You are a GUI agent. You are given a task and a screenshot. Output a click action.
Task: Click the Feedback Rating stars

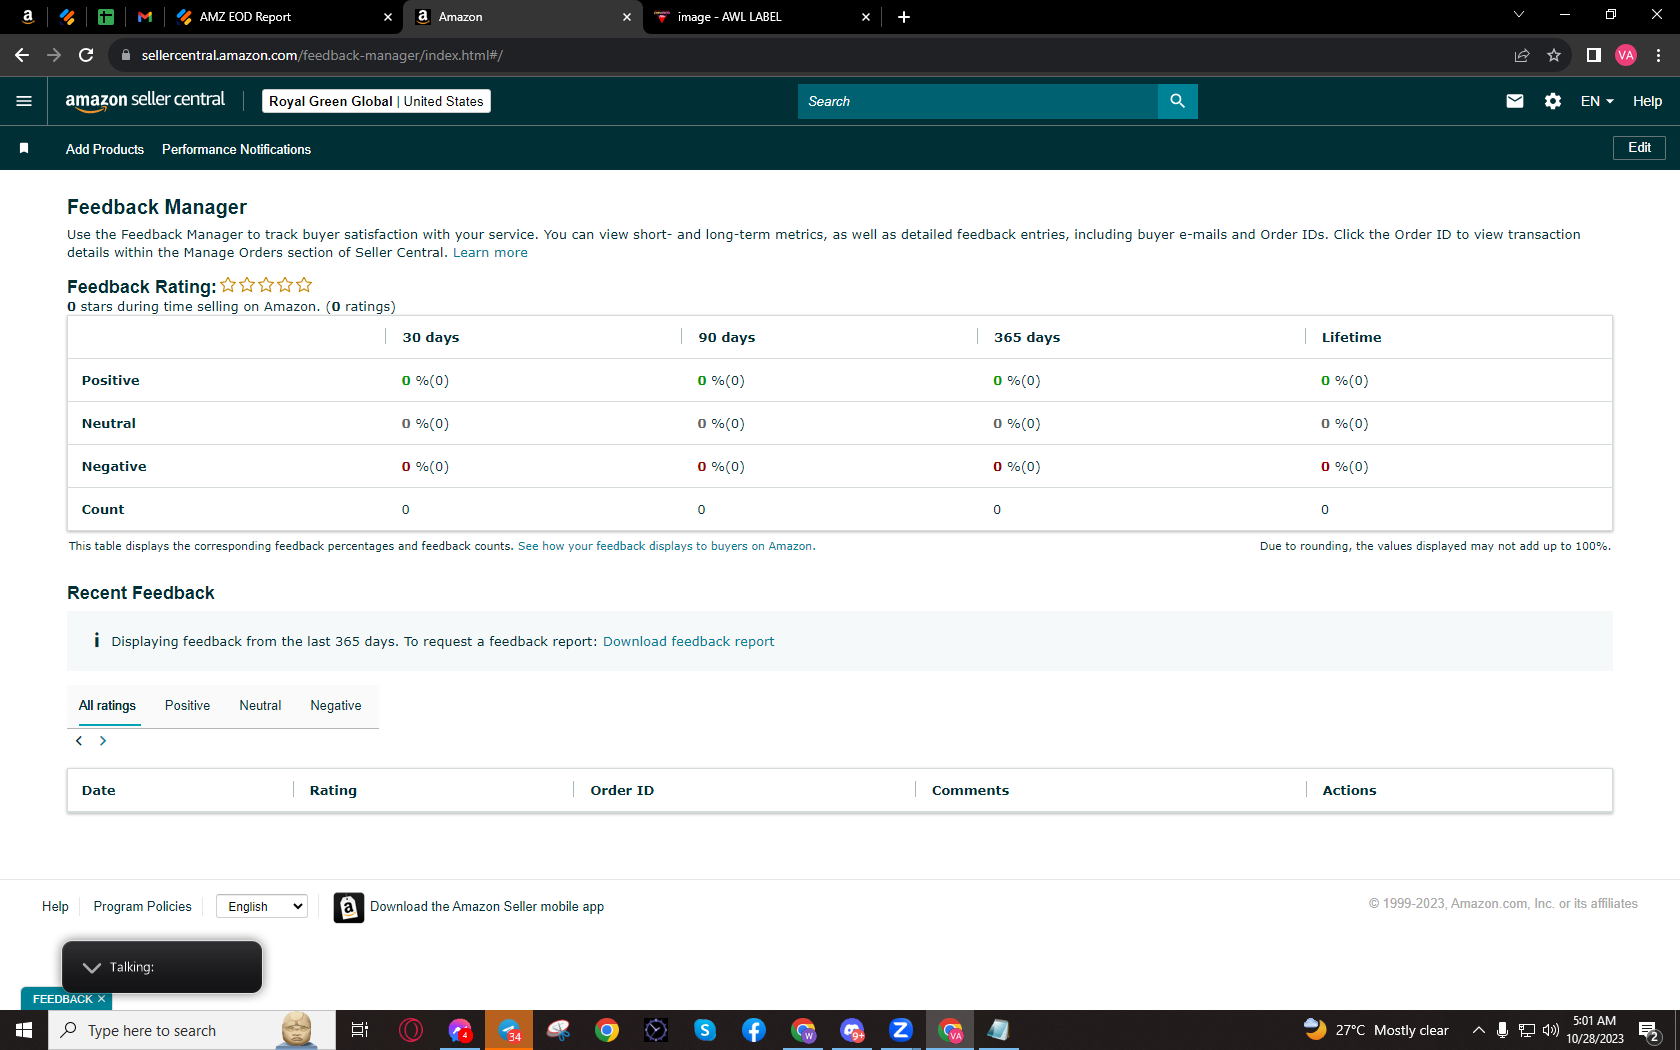266,286
